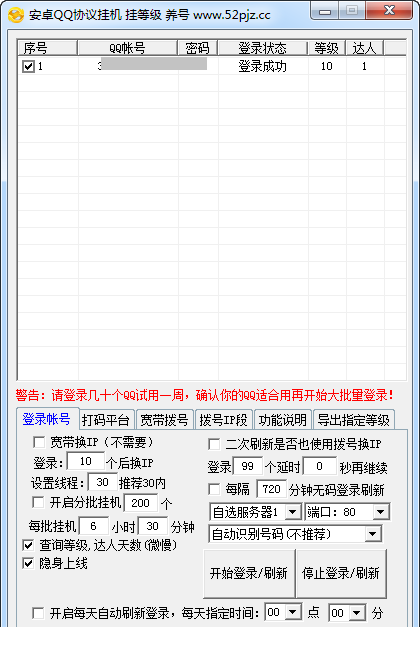The width and height of the screenshot is (420, 650).
Task: Click 登录 count field showing 10
Action: [x=86, y=461]
